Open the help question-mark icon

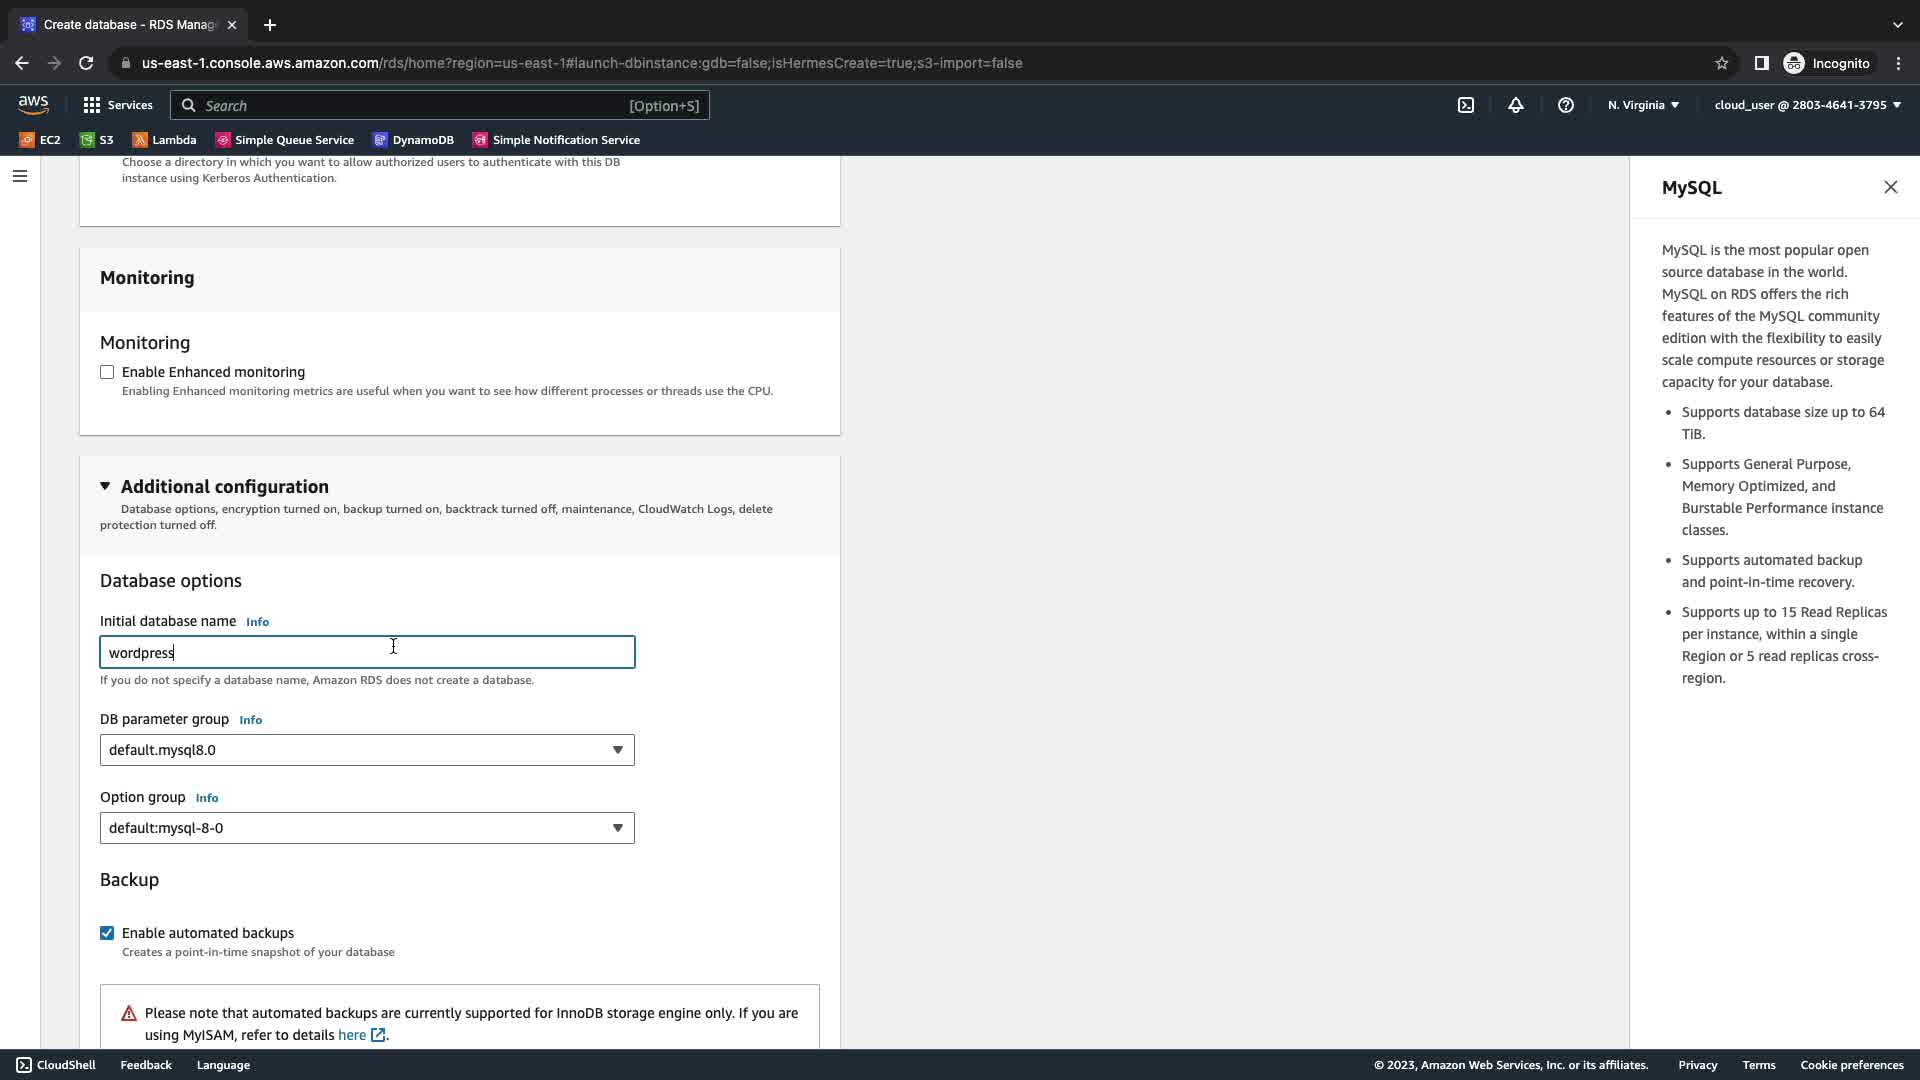coord(1565,105)
